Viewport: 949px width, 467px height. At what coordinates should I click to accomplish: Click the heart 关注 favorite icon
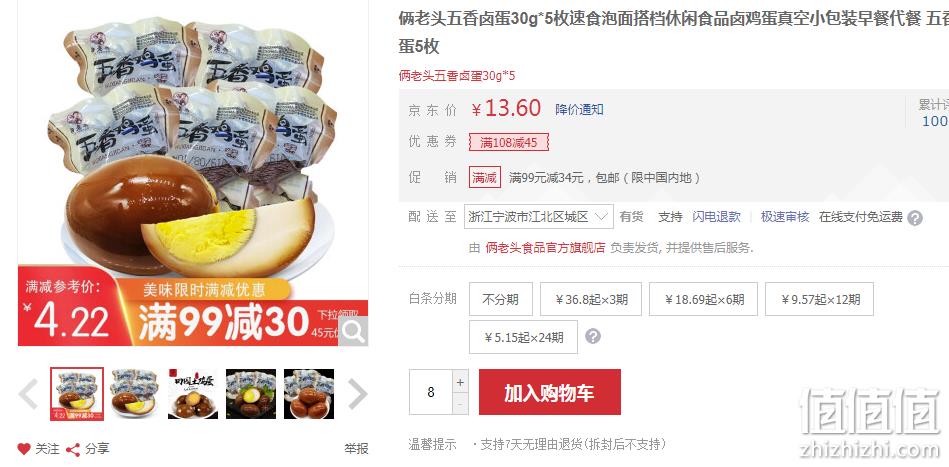coord(24,449)
